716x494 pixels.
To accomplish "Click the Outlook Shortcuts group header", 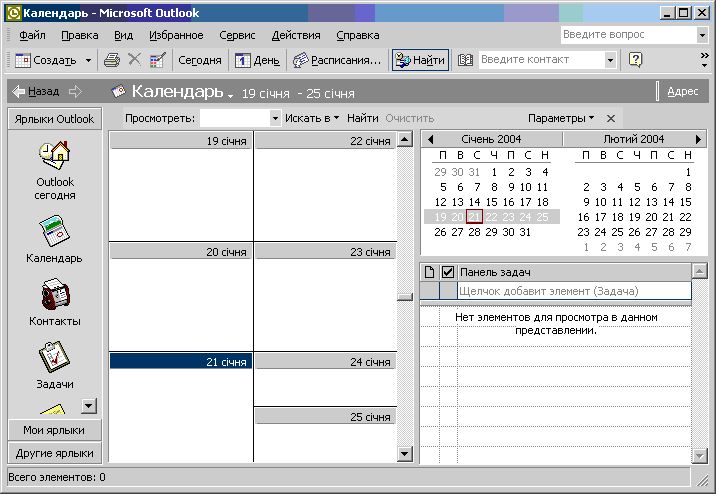I will click(x=54, y=119).
